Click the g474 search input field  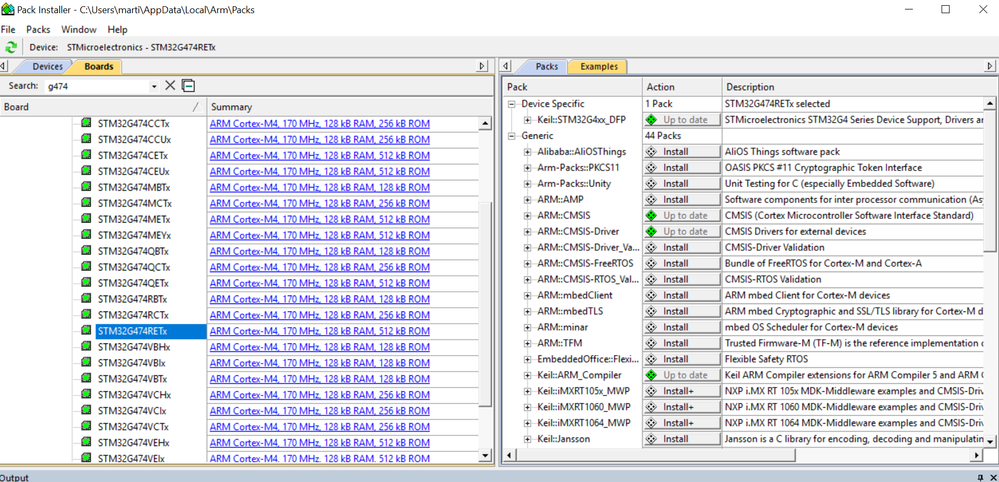(x=96, y=86)
